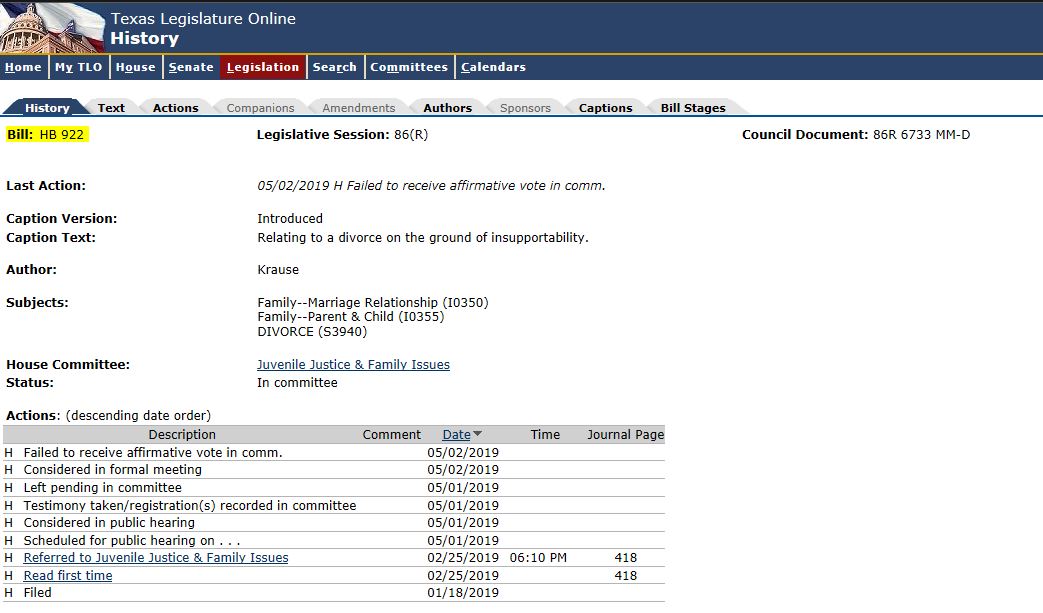Image resolution: width=1043 pixels, height=613 pixels.
Task: Open the House navigation link
Action: pyautogui.click(x=135, y=67)
